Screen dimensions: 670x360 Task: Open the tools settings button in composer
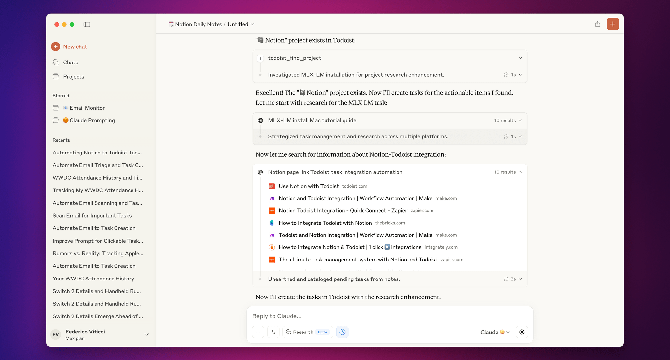(x=273, y=332)
